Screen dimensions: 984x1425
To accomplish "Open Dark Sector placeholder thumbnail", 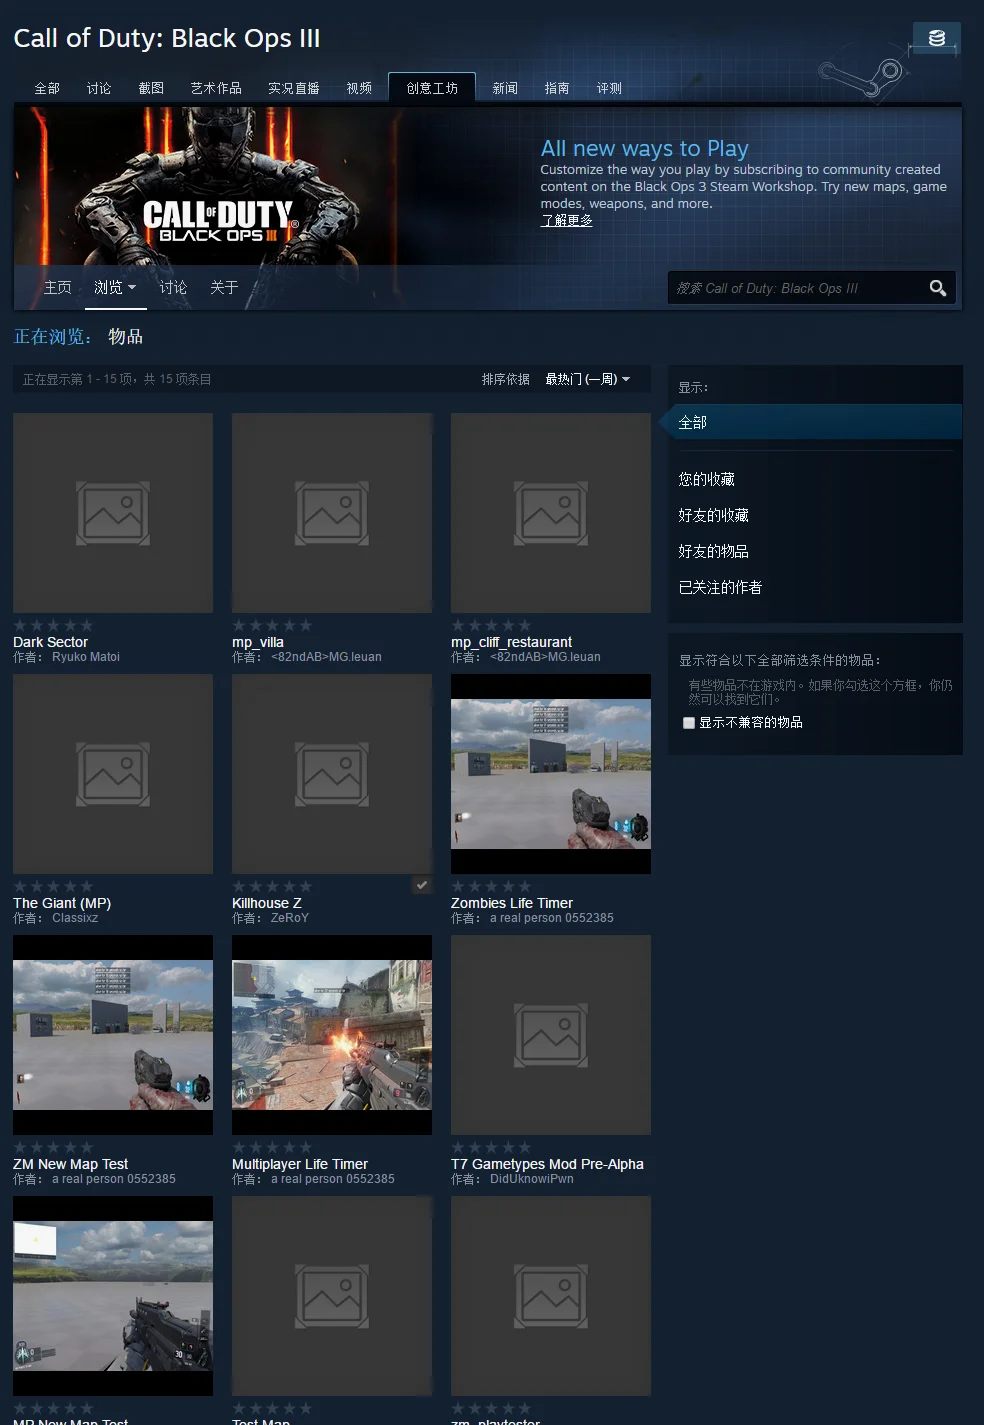I will coord(113,513).
